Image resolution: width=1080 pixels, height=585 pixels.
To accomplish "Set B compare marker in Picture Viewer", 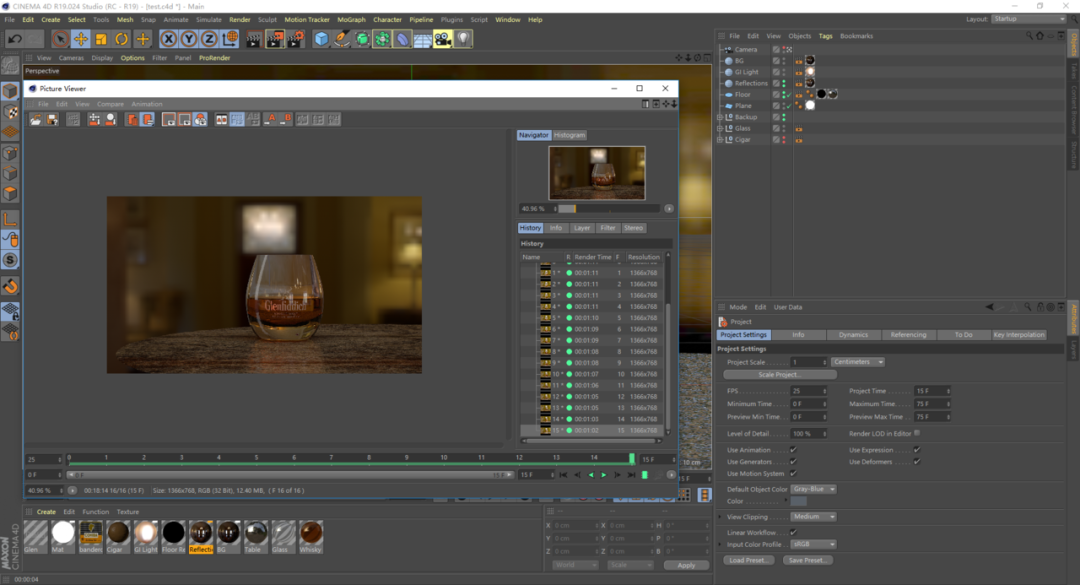I will (286, 120).
